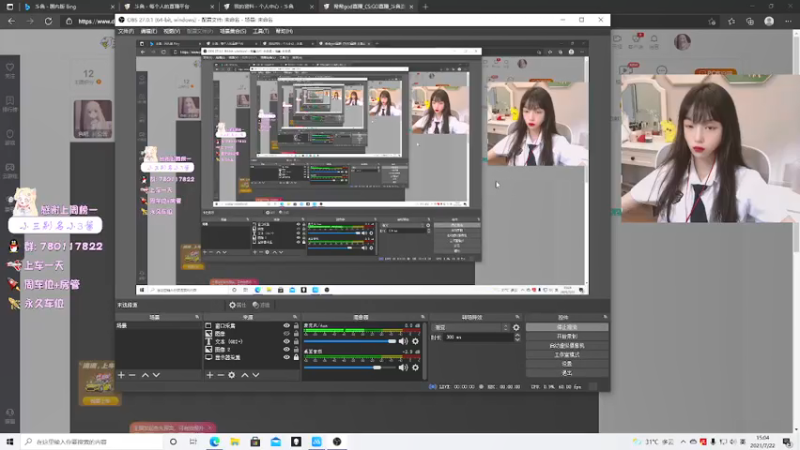Open the 工具(T) menu in OBS
The image size is (800, 450).
[261, 31]
